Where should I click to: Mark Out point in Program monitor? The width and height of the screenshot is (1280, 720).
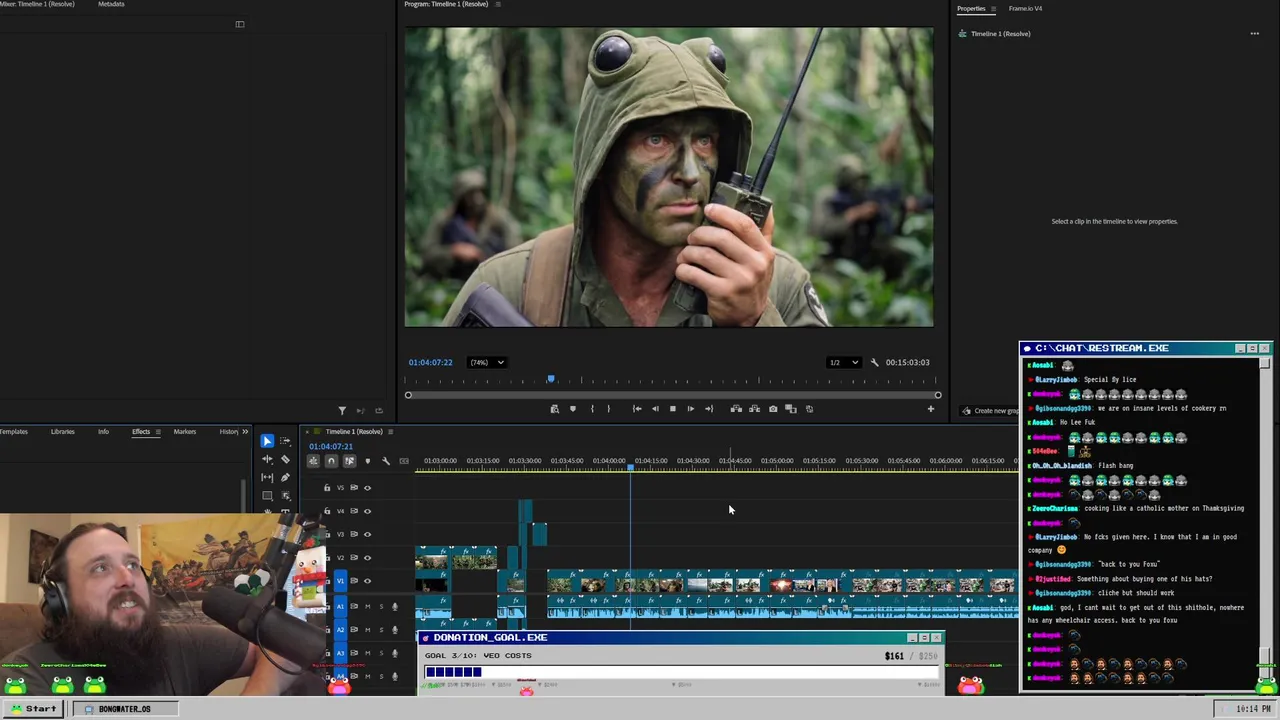click(609, 409)
